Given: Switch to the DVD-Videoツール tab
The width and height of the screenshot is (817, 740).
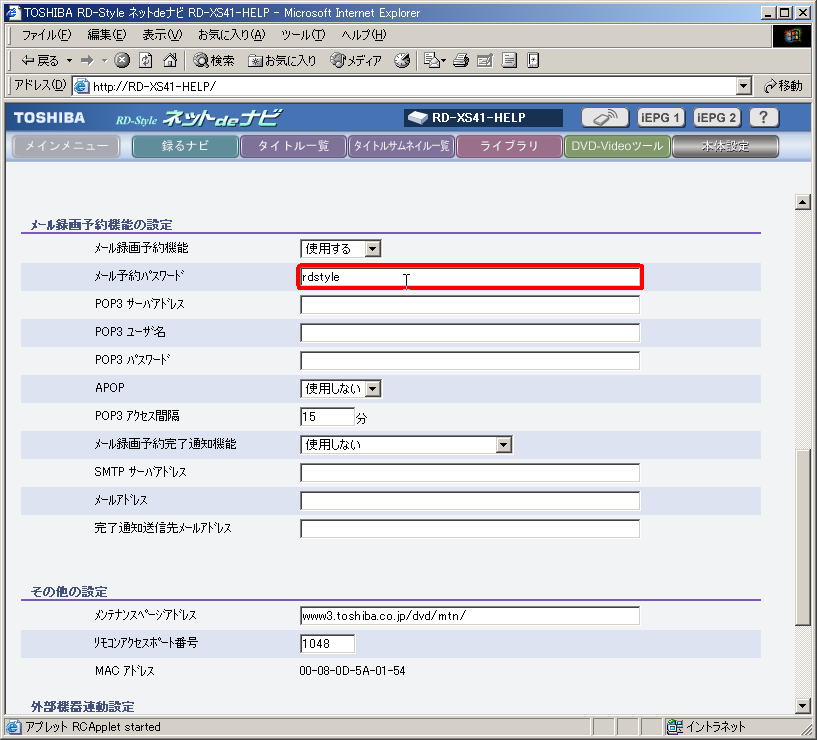Looking at the screenshot, I should click(617, 146).
